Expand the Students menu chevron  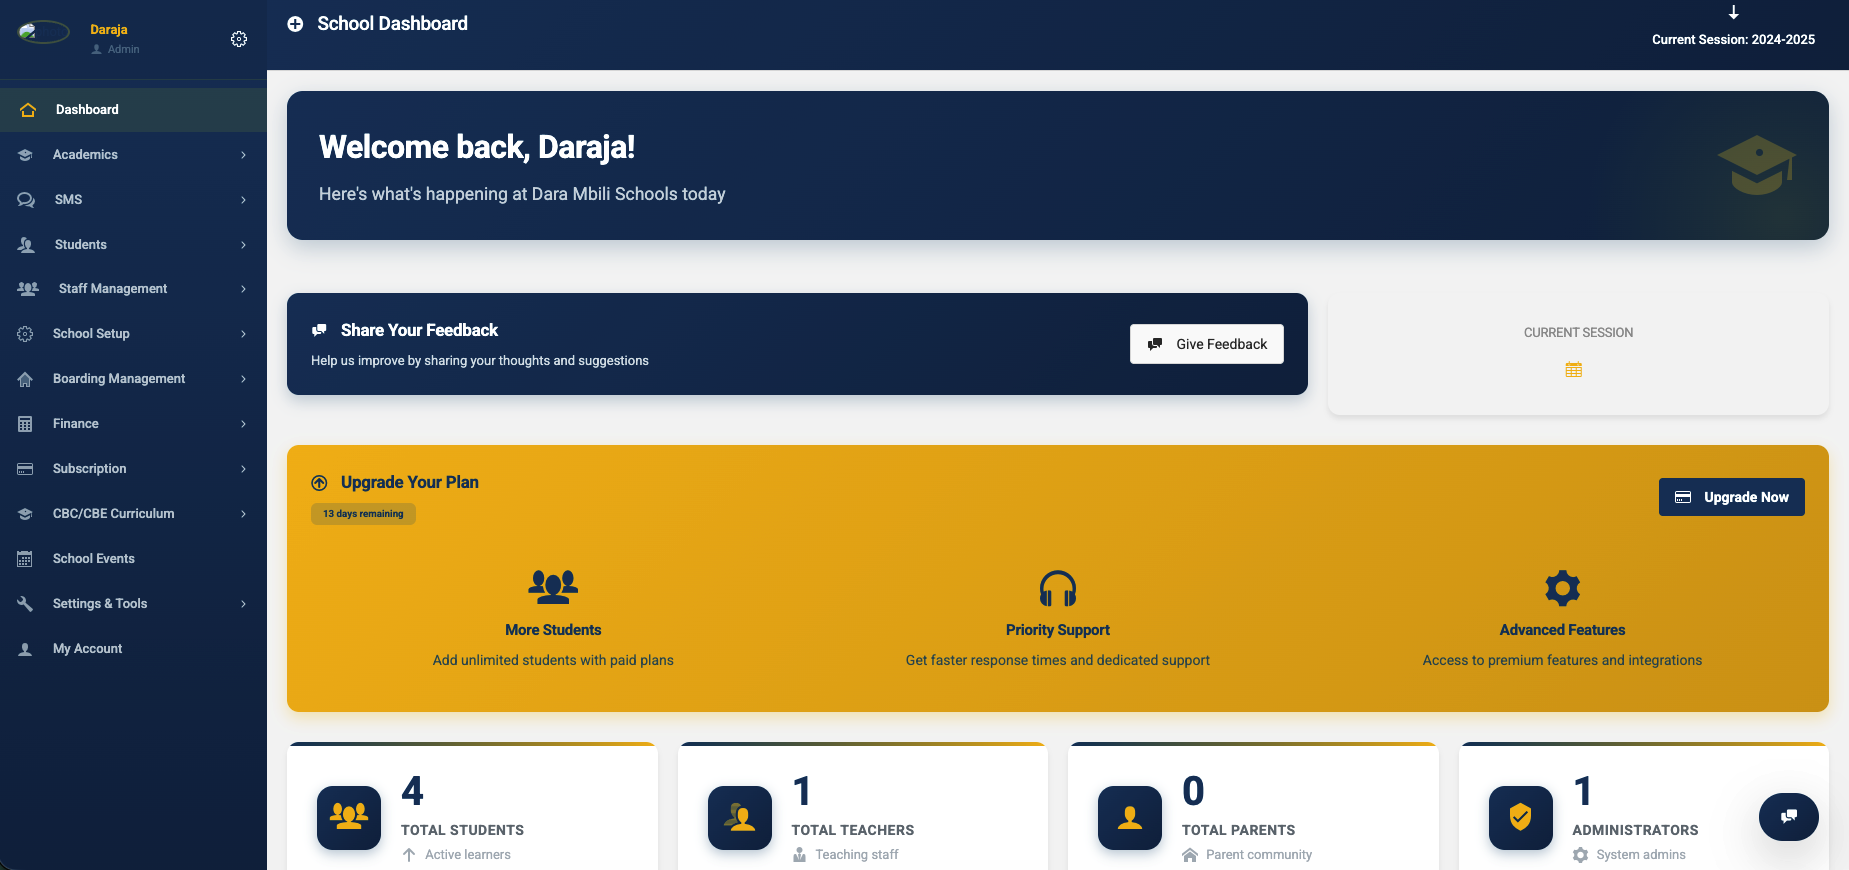pyautogui.click(x=243, y=245)
